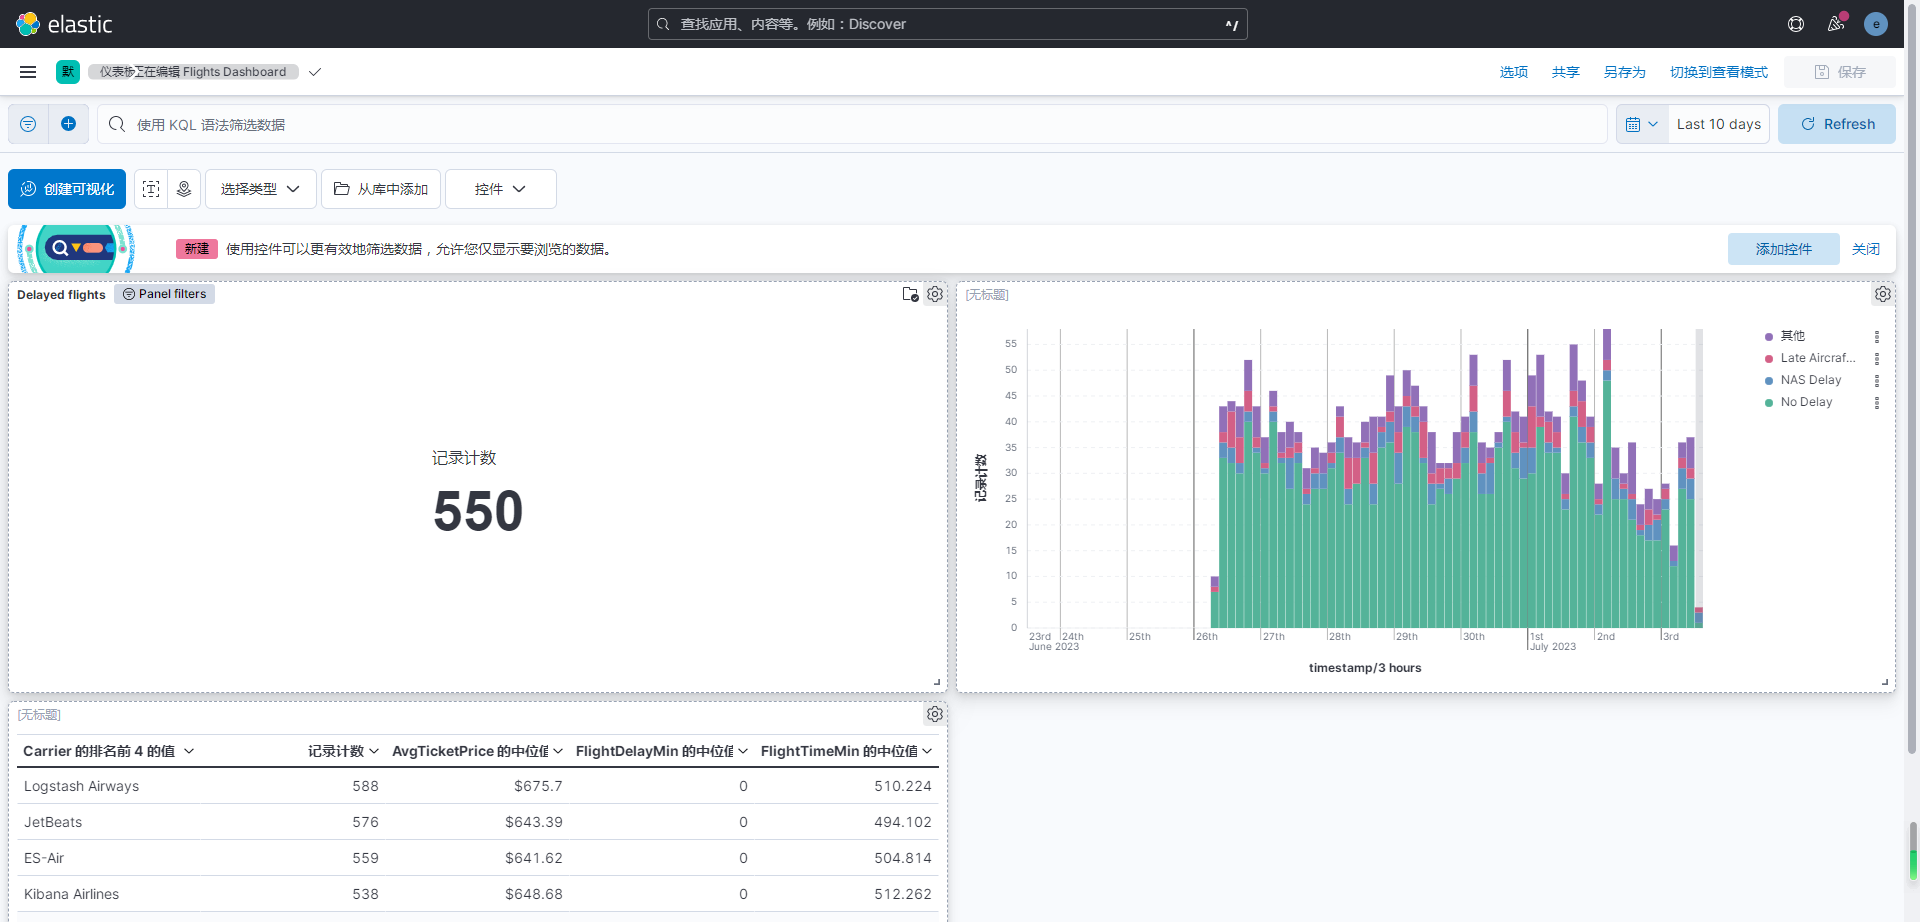Image resolution: width=1920 pixels, height=922 pixels.
Task: Dismiss the callout with 关闭 link
Action: tap(1866, 249)
